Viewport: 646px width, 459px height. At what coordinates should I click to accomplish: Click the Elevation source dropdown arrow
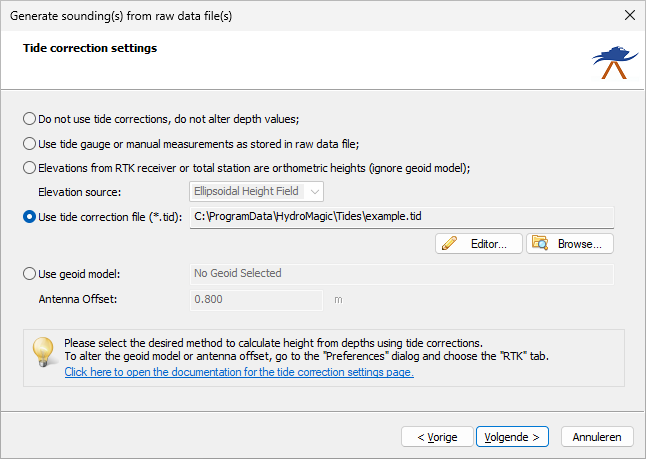315,192
